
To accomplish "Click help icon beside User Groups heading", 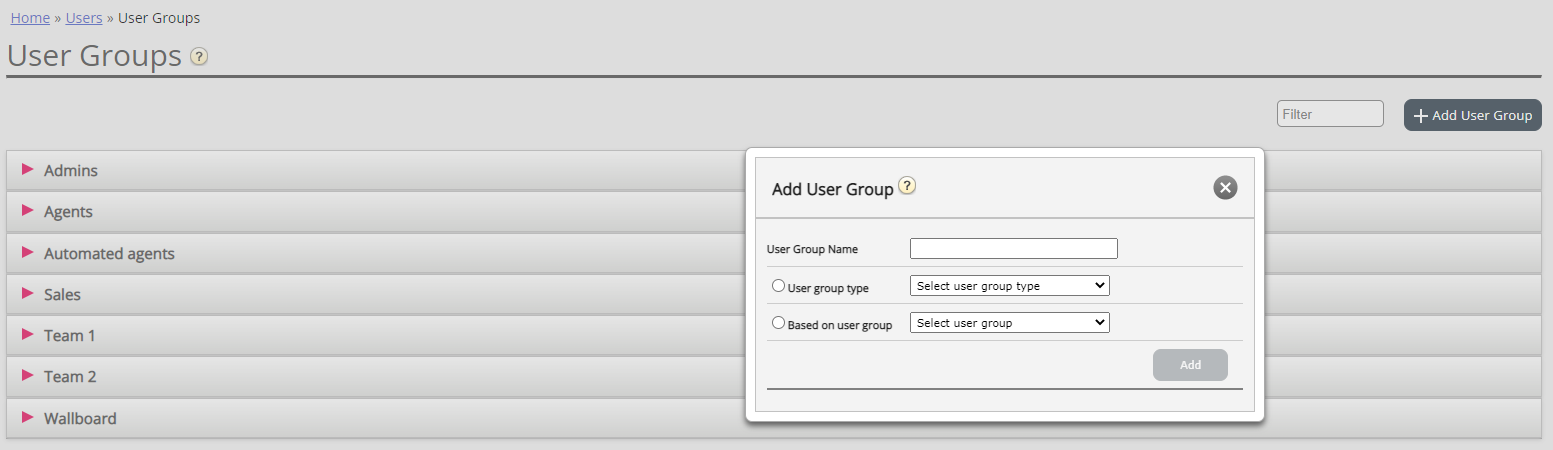I will tap(199, 57).
